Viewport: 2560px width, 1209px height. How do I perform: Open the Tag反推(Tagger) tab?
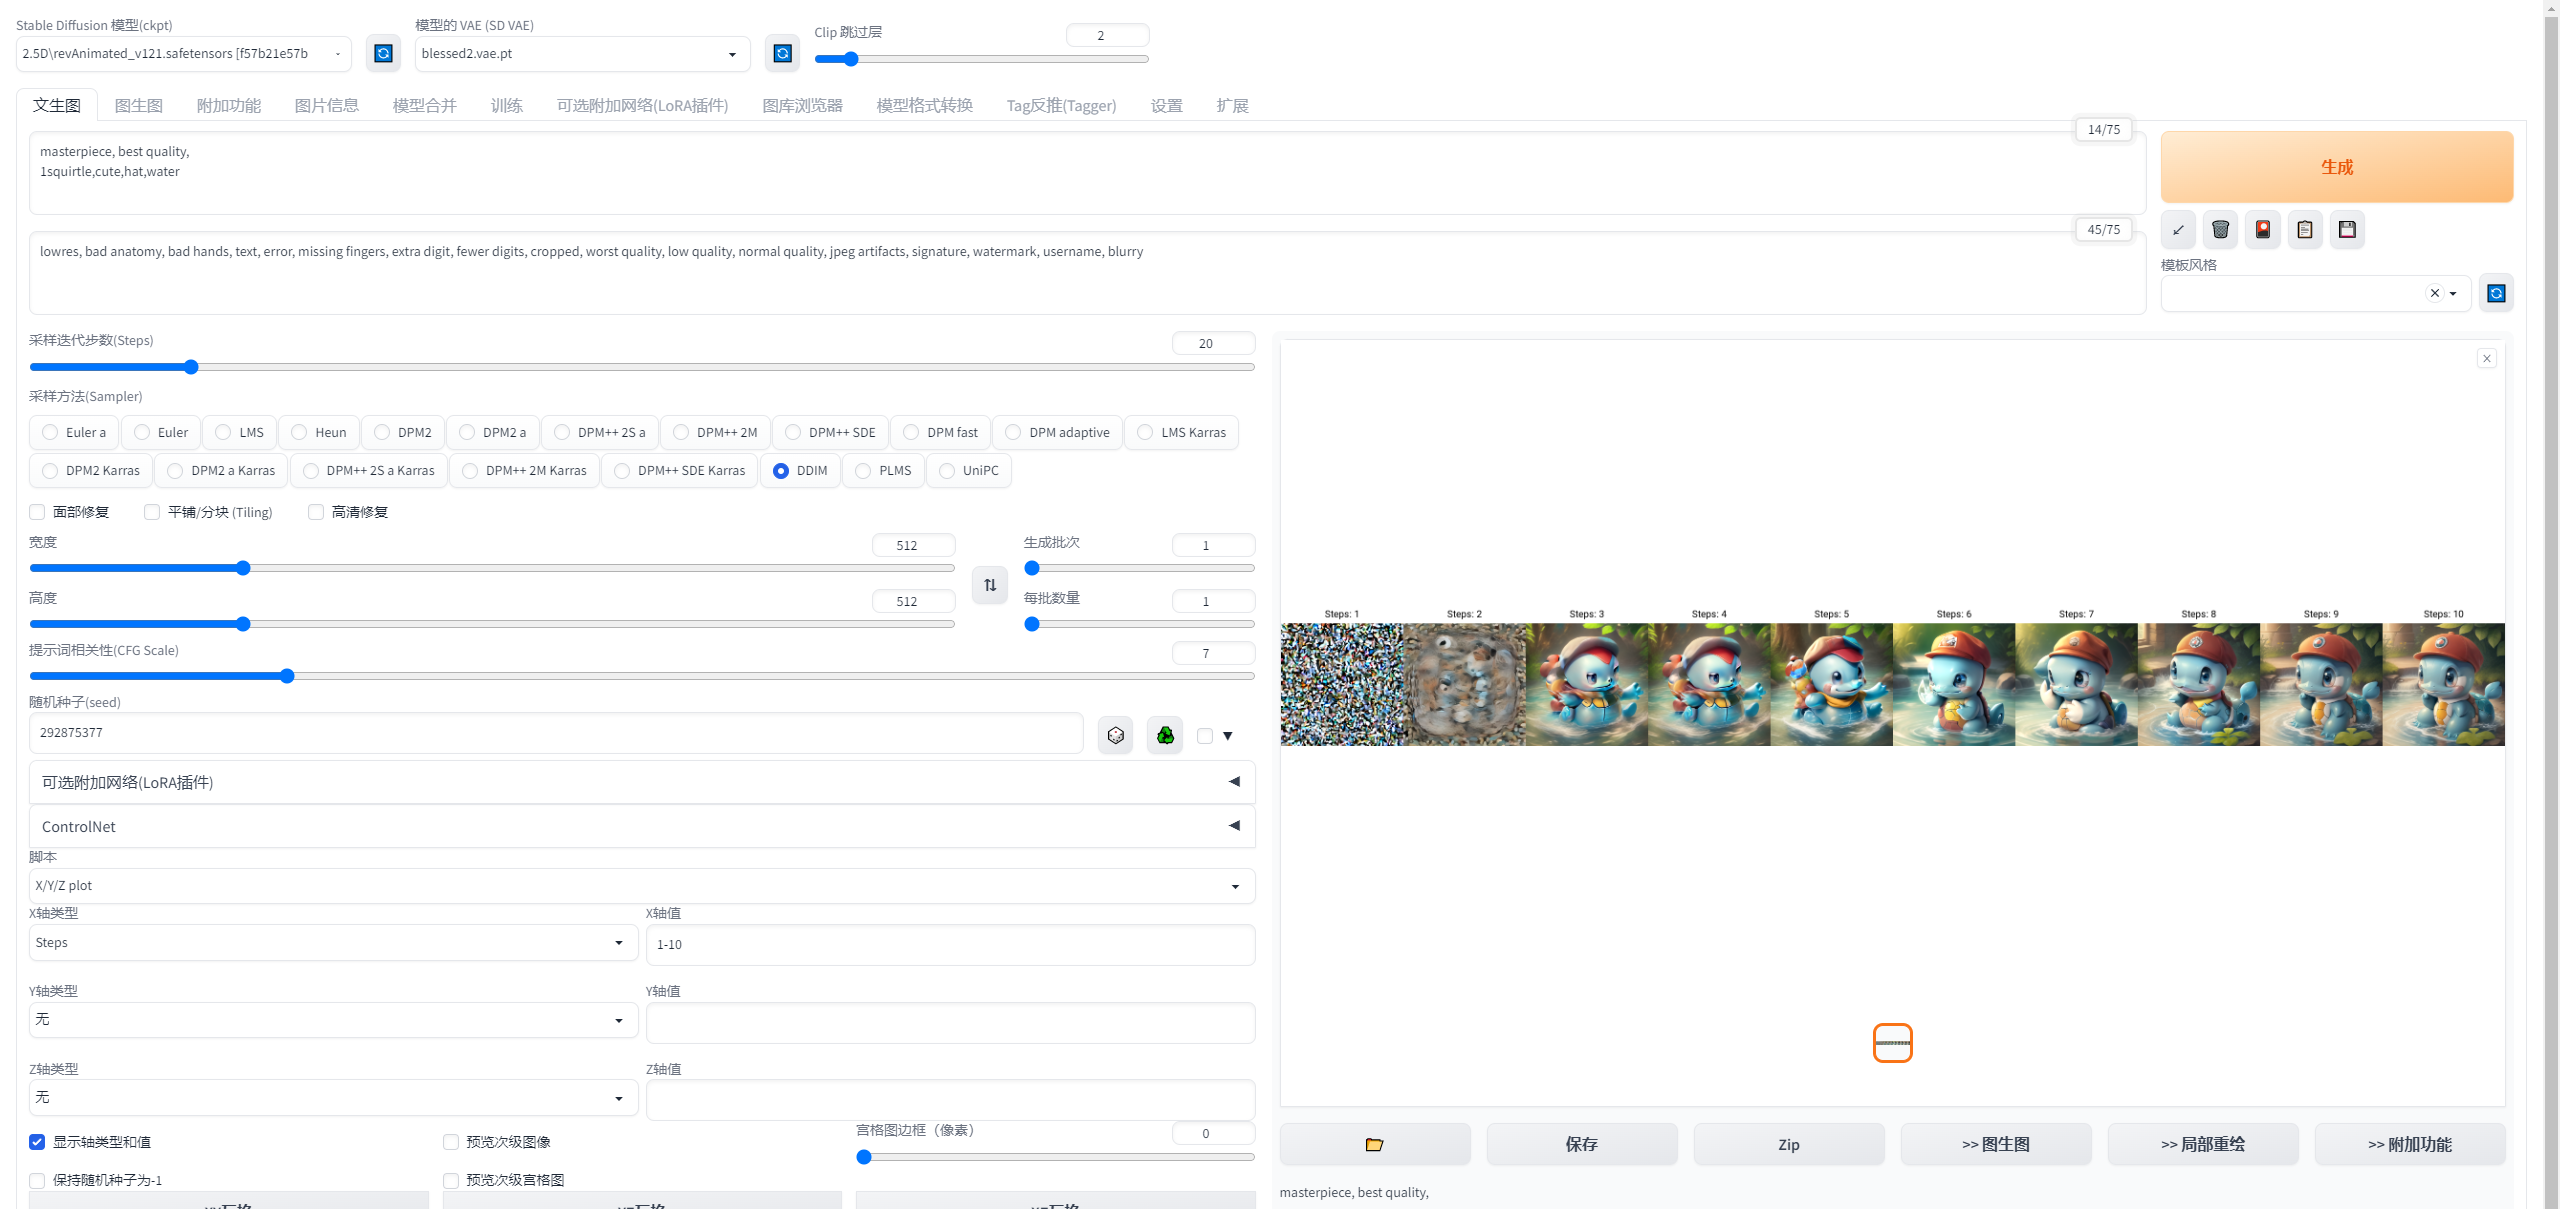pos(1061,105)
